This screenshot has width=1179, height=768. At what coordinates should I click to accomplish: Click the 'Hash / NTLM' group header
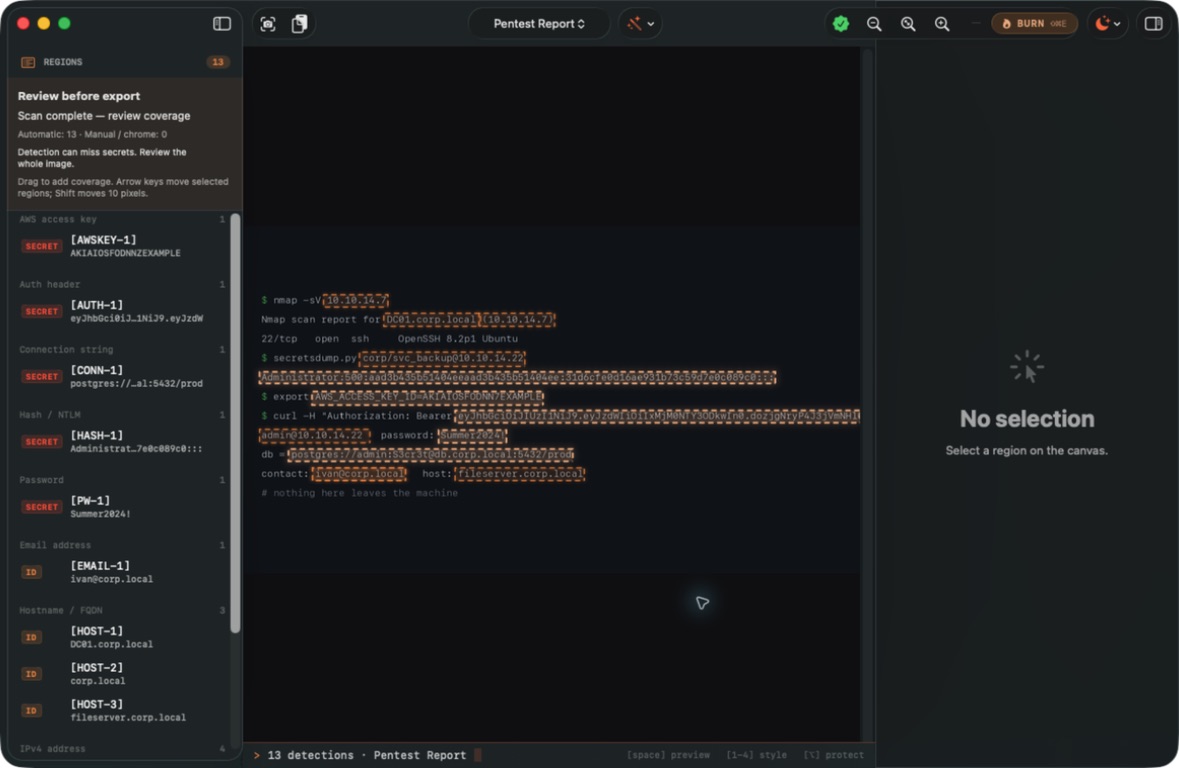(x=50, y=414)
